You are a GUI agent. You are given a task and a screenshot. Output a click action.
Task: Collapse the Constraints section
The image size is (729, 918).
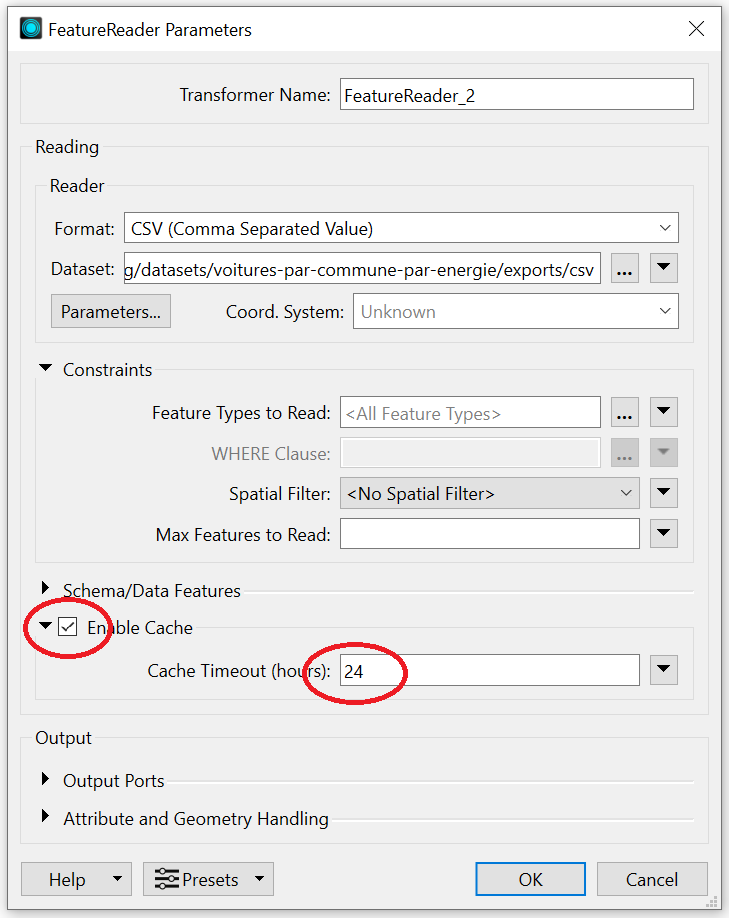point(45,369)
